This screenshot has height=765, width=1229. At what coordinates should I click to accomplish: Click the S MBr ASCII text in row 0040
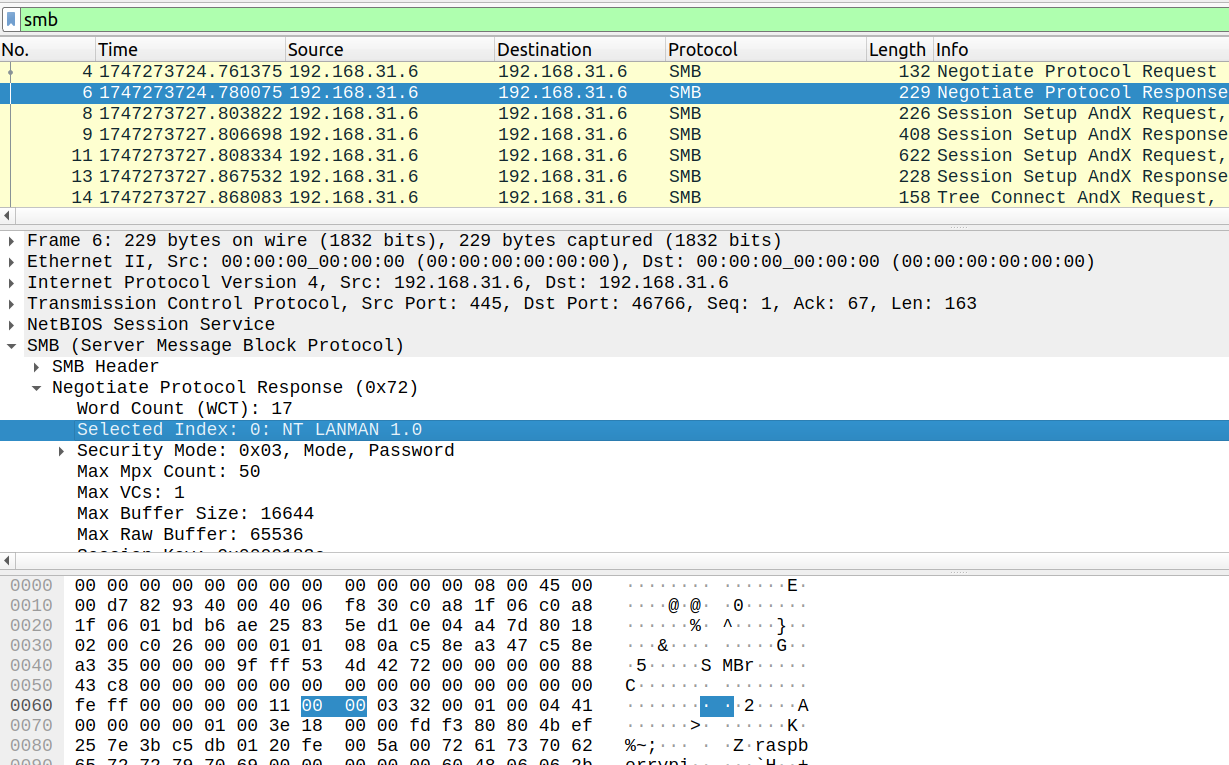point(727,665)
